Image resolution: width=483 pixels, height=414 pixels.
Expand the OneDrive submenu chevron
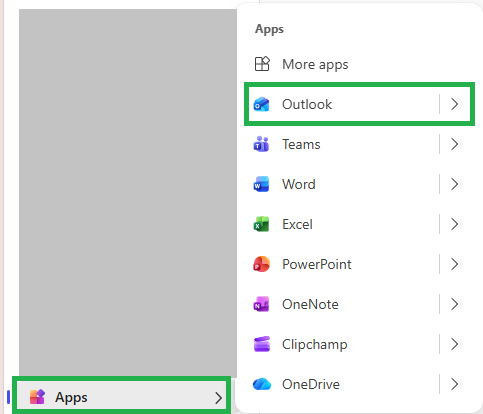click(455, 384)
